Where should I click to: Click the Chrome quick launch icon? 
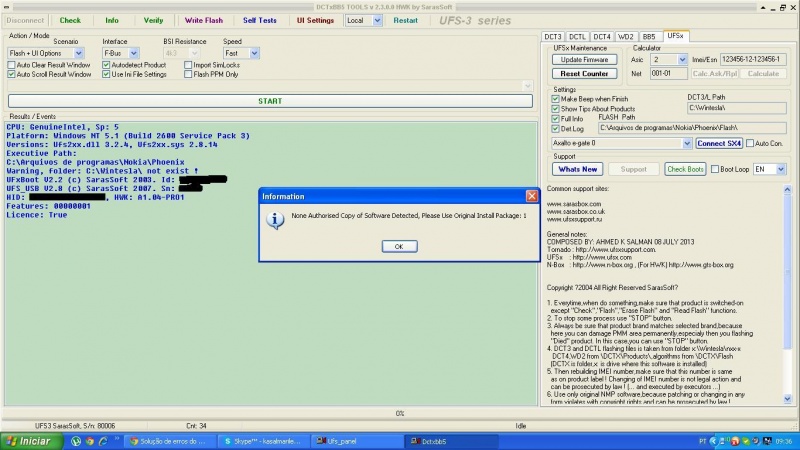coord(90,441)
